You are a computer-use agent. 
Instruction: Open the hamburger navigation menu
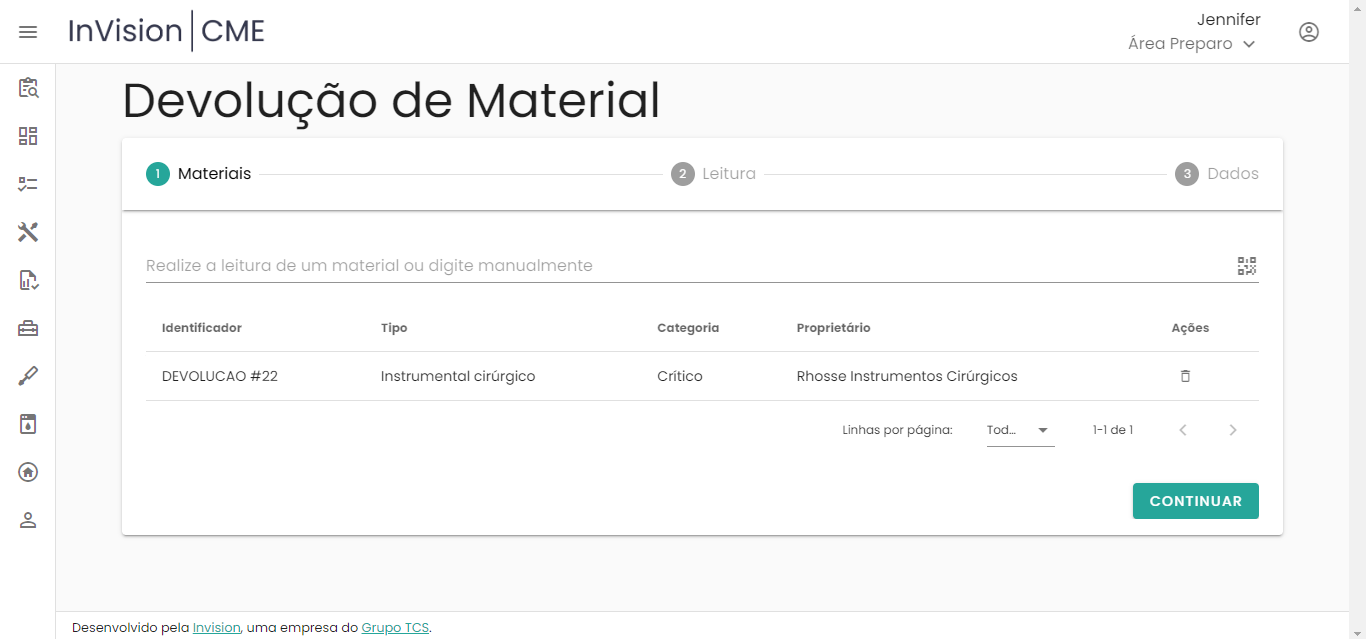[x=28, y=32]
